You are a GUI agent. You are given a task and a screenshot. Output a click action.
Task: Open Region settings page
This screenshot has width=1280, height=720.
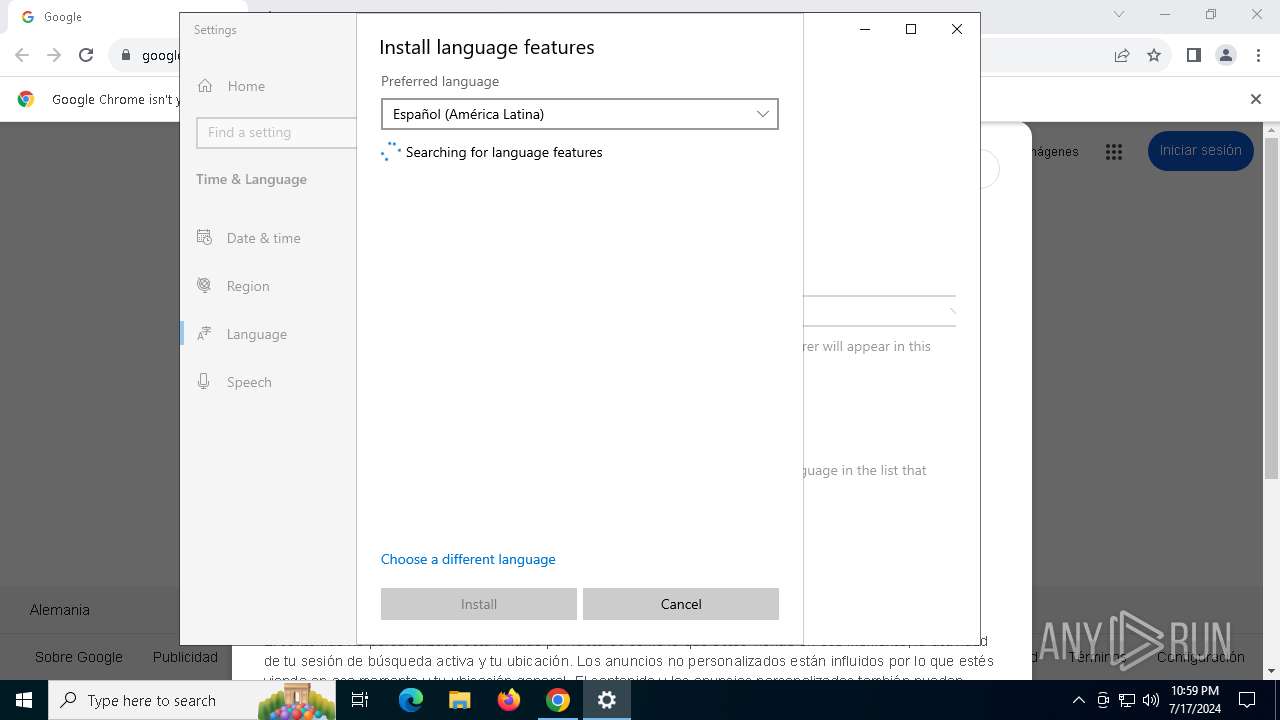268,286
